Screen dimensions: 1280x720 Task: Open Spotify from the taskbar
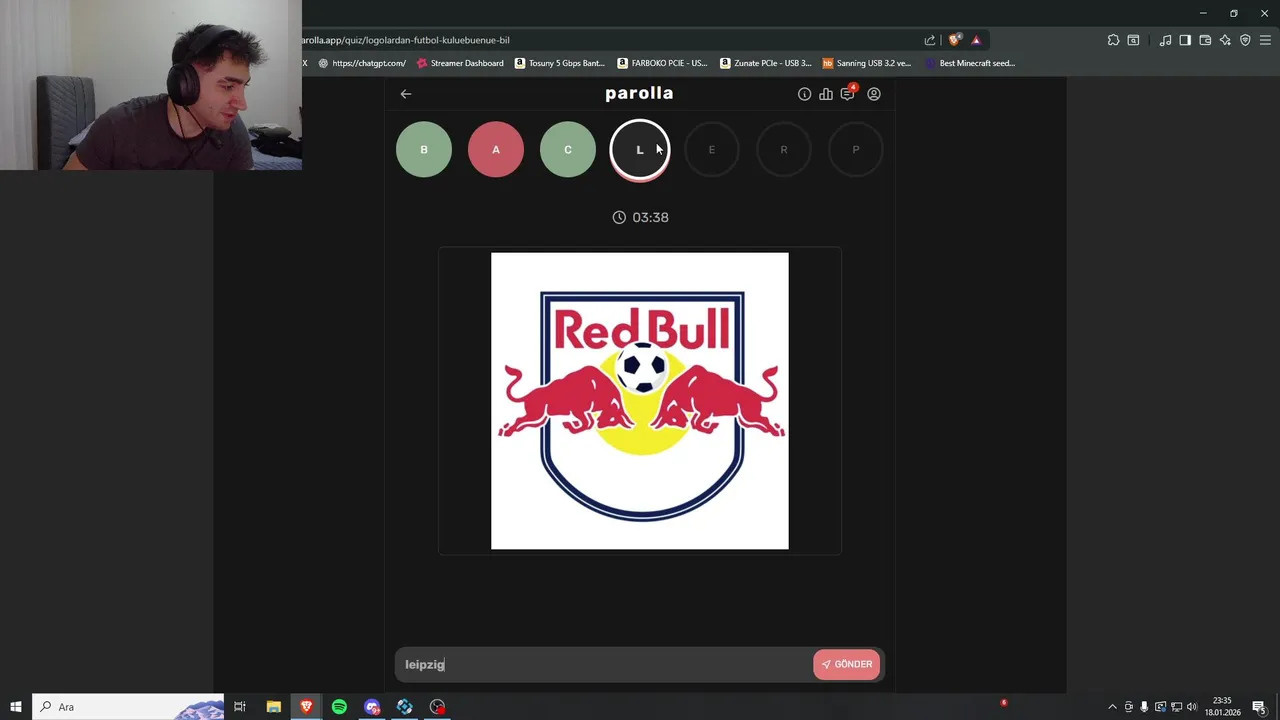point(339,707)
